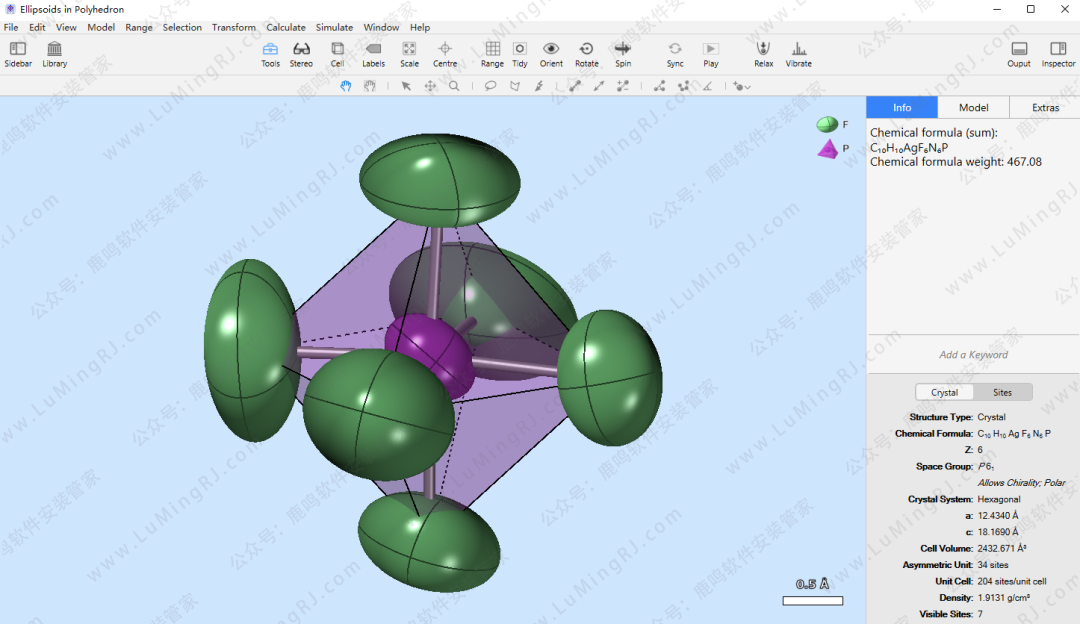Click the Cell toolbar icon
1080x624 pixels.
[x=337, y=54]
